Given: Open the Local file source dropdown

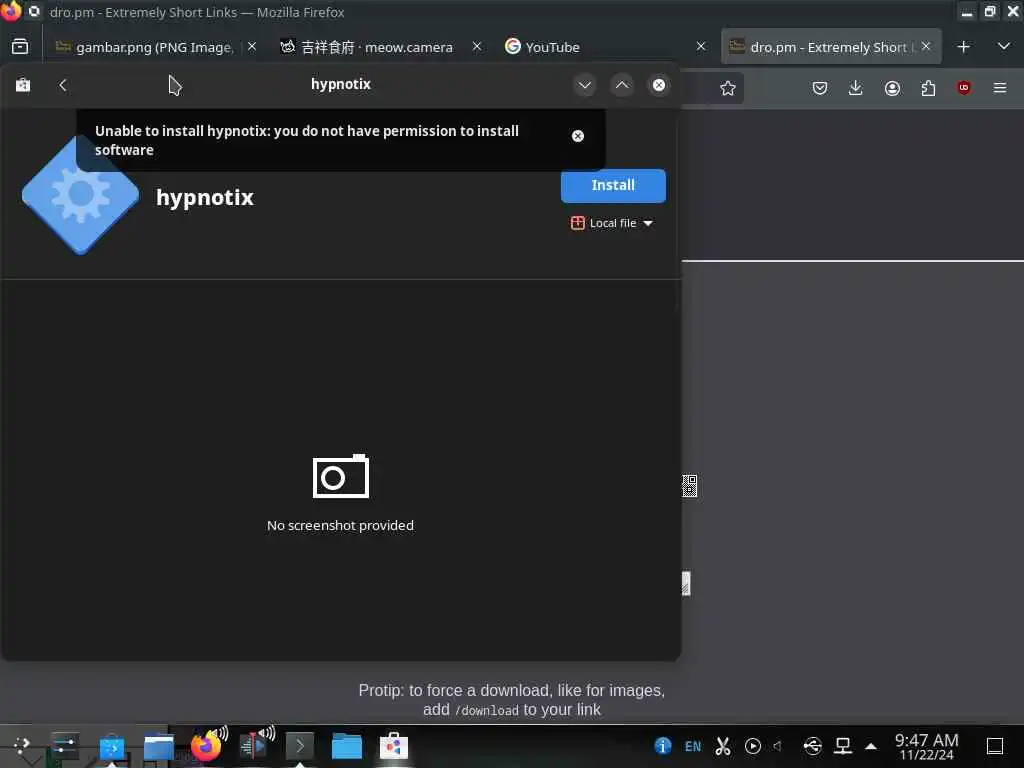Looking at the screenshot, I should [612, 223].
